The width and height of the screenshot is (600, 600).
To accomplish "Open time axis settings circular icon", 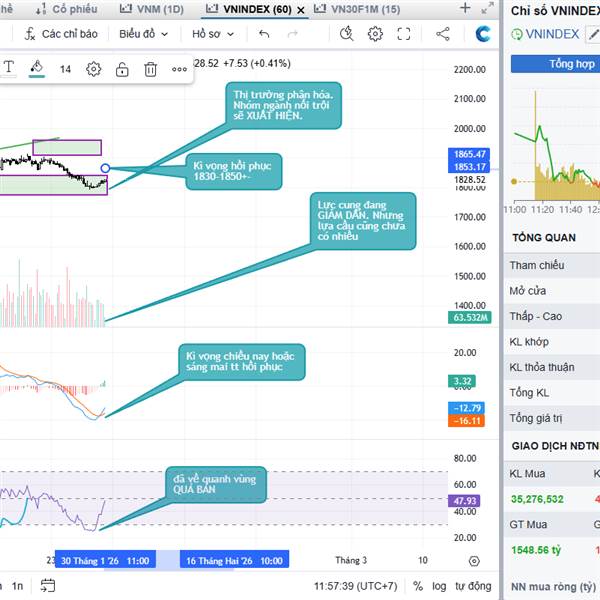I will 474,561.
